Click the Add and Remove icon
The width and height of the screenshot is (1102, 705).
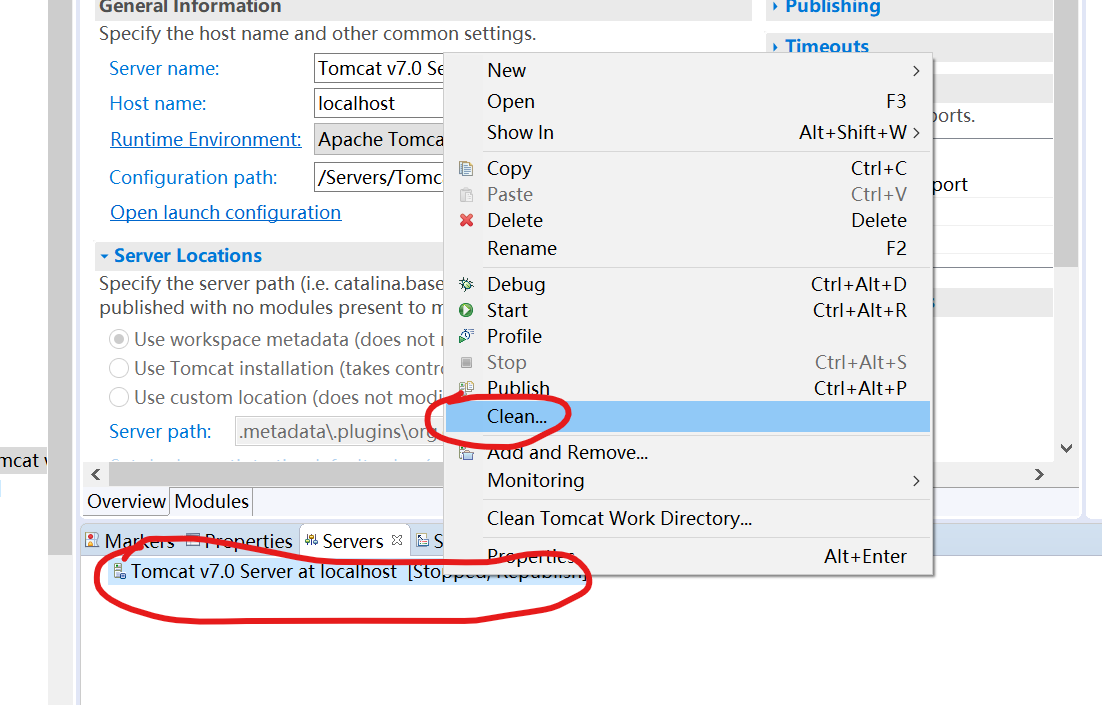(x=466, y=453)
